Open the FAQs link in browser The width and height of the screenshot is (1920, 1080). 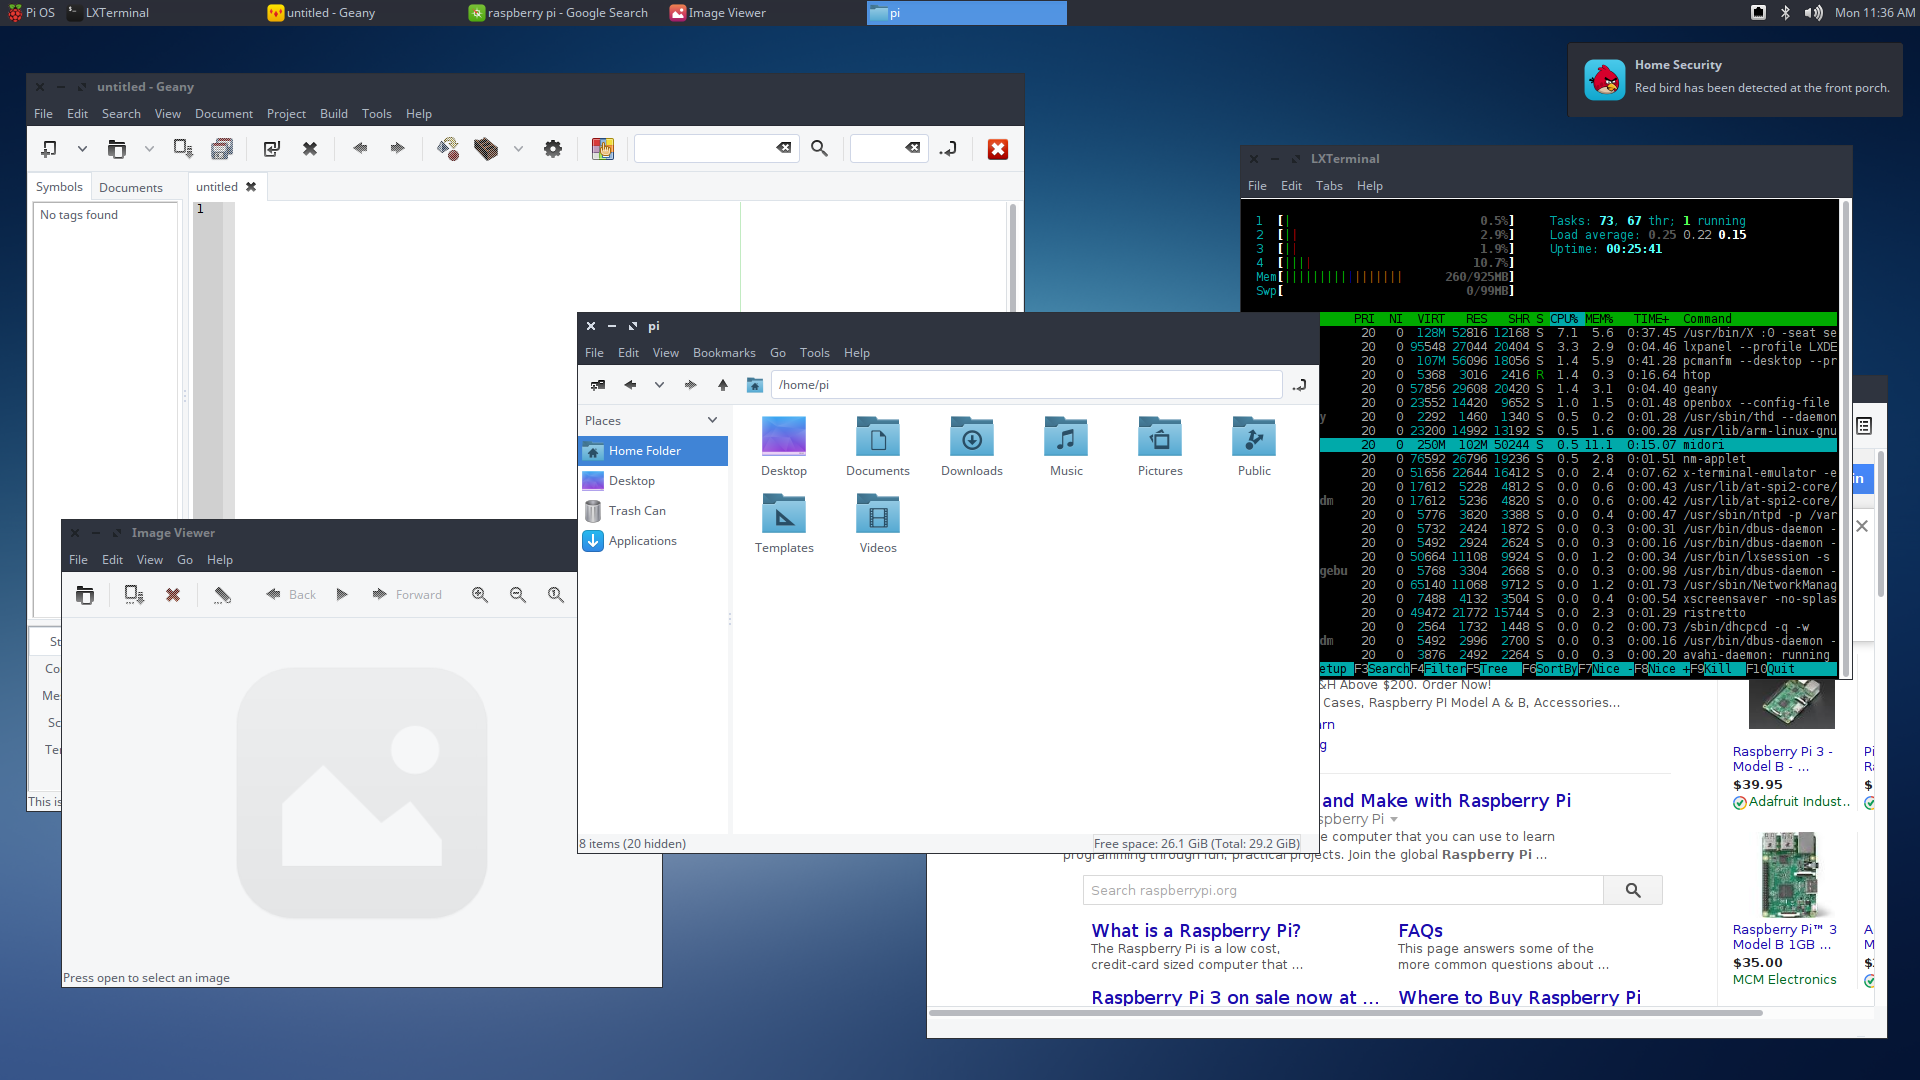click(x=1420, y=931)
